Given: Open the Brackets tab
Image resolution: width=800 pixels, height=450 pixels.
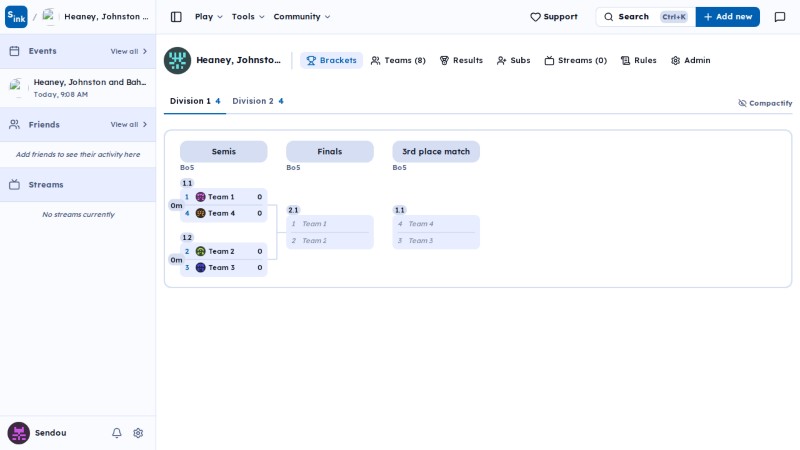Looking at the screenshot, I should click(331, 60).
